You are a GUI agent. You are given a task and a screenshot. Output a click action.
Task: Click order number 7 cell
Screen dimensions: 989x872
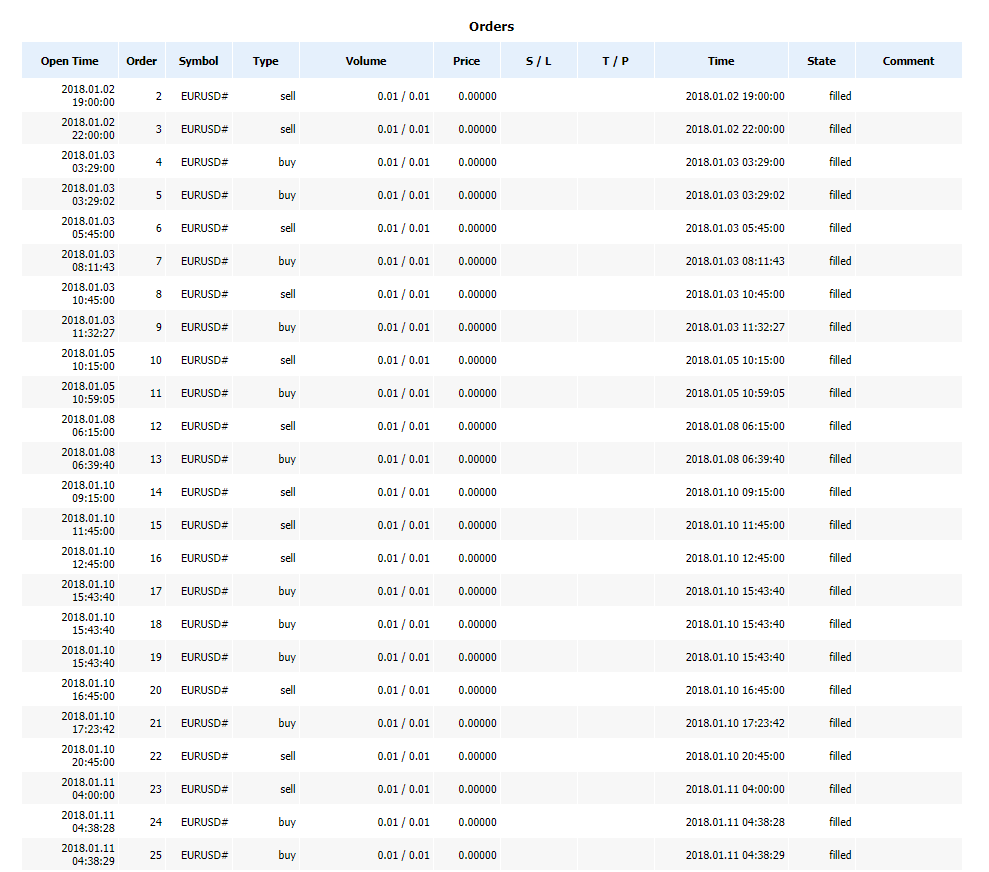pos(142,261)
